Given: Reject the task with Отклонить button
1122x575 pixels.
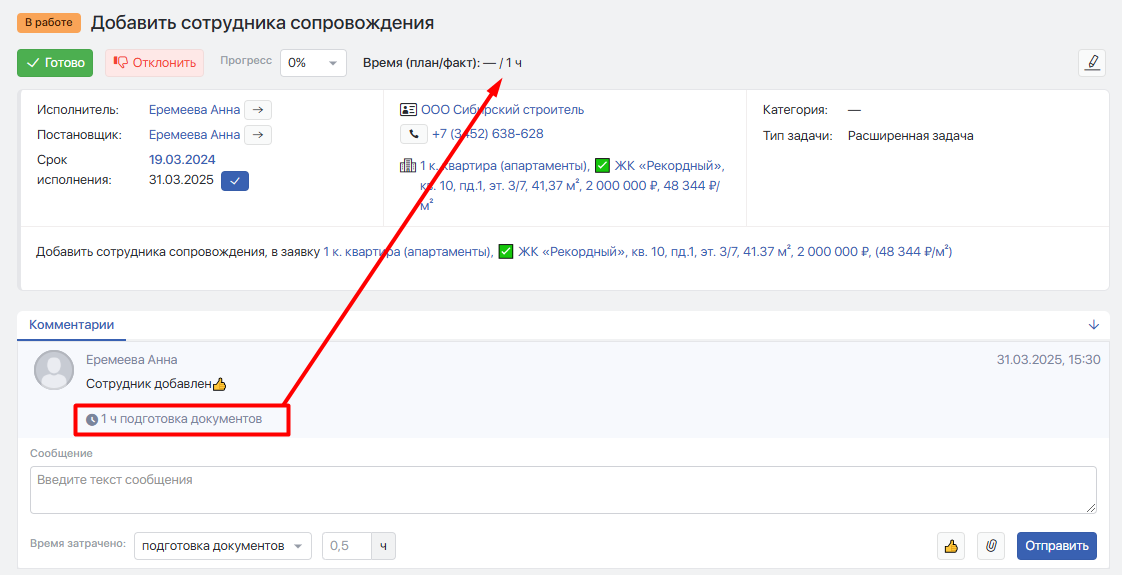Looking at the screenshot, I should (x=154, y=63).
